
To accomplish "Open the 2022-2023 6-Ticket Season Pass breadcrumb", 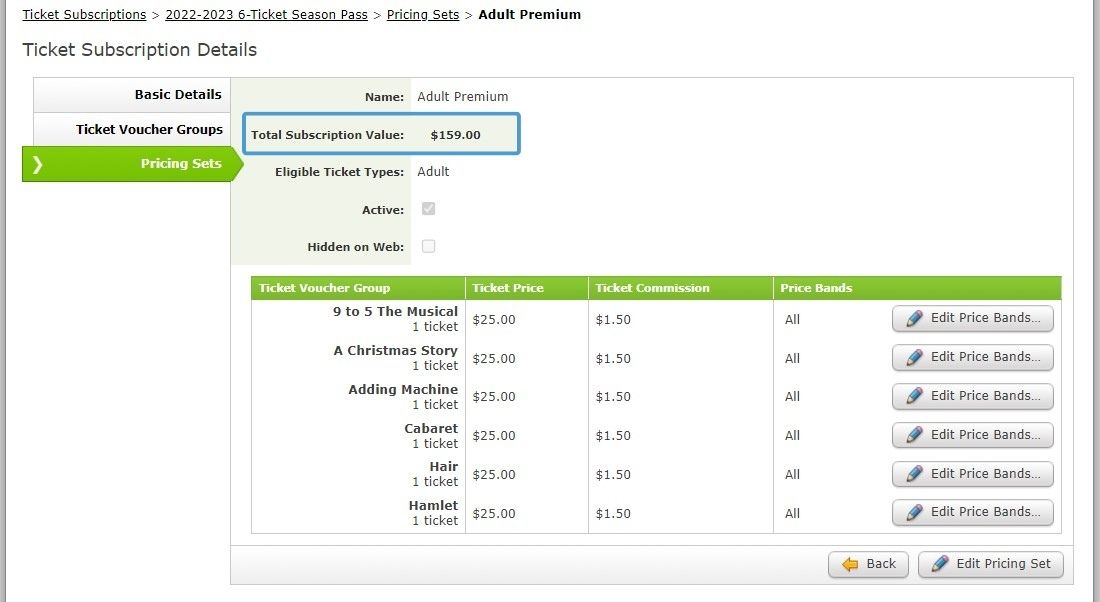I will pyautogui.click(x=267, y=15).
